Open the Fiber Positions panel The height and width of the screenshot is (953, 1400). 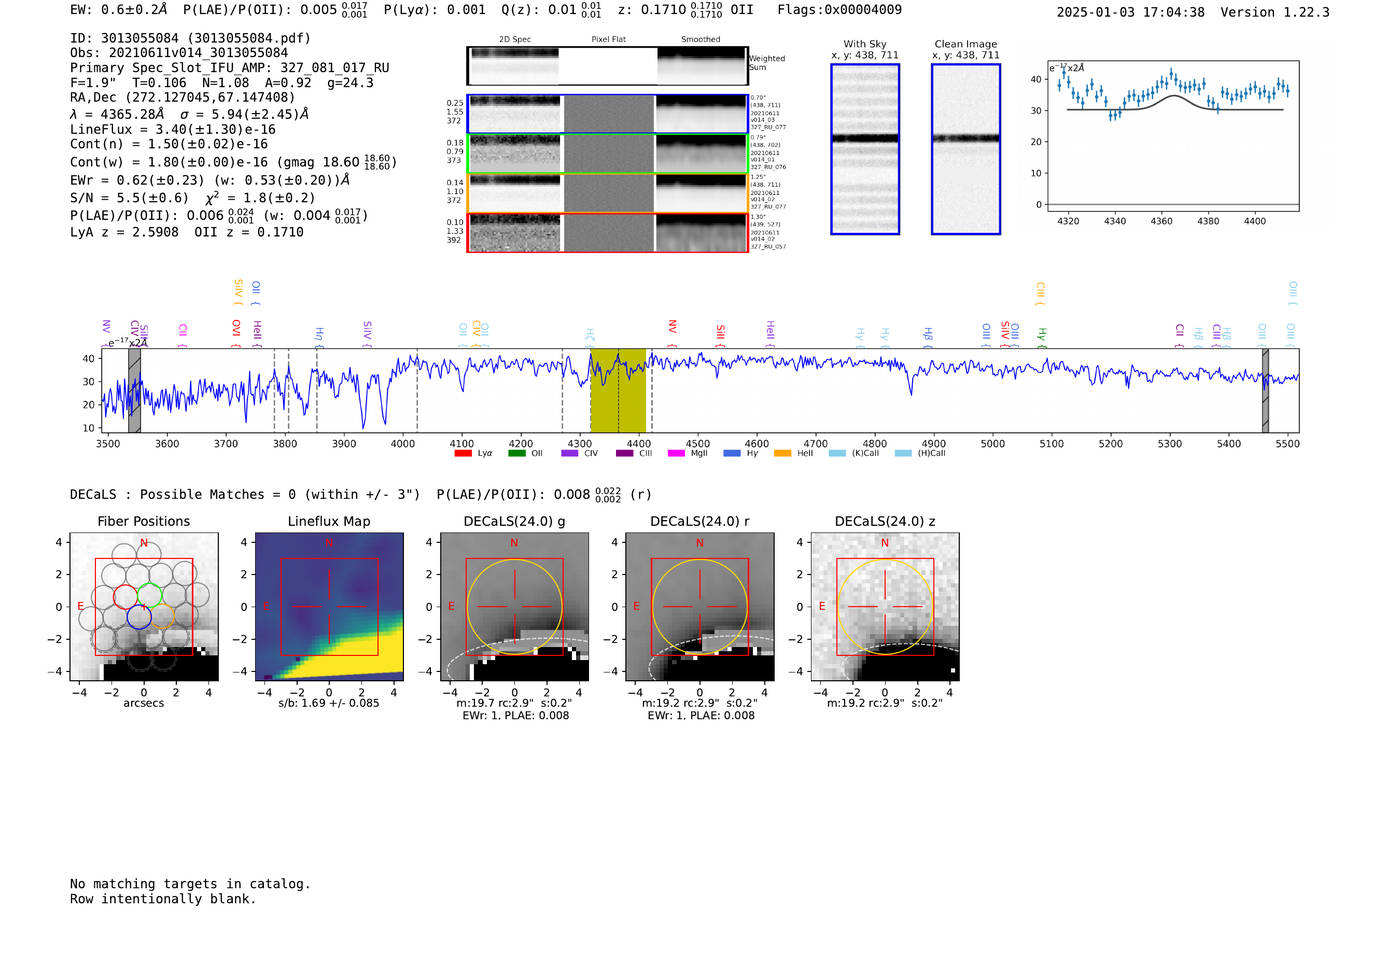point(144,607)
